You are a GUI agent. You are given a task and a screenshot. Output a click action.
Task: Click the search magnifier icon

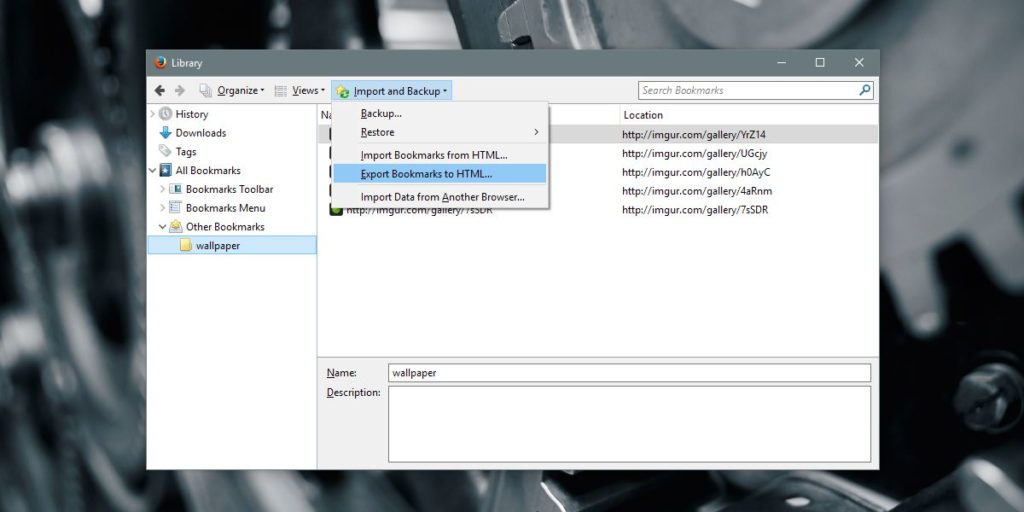[x=865, y=90]
